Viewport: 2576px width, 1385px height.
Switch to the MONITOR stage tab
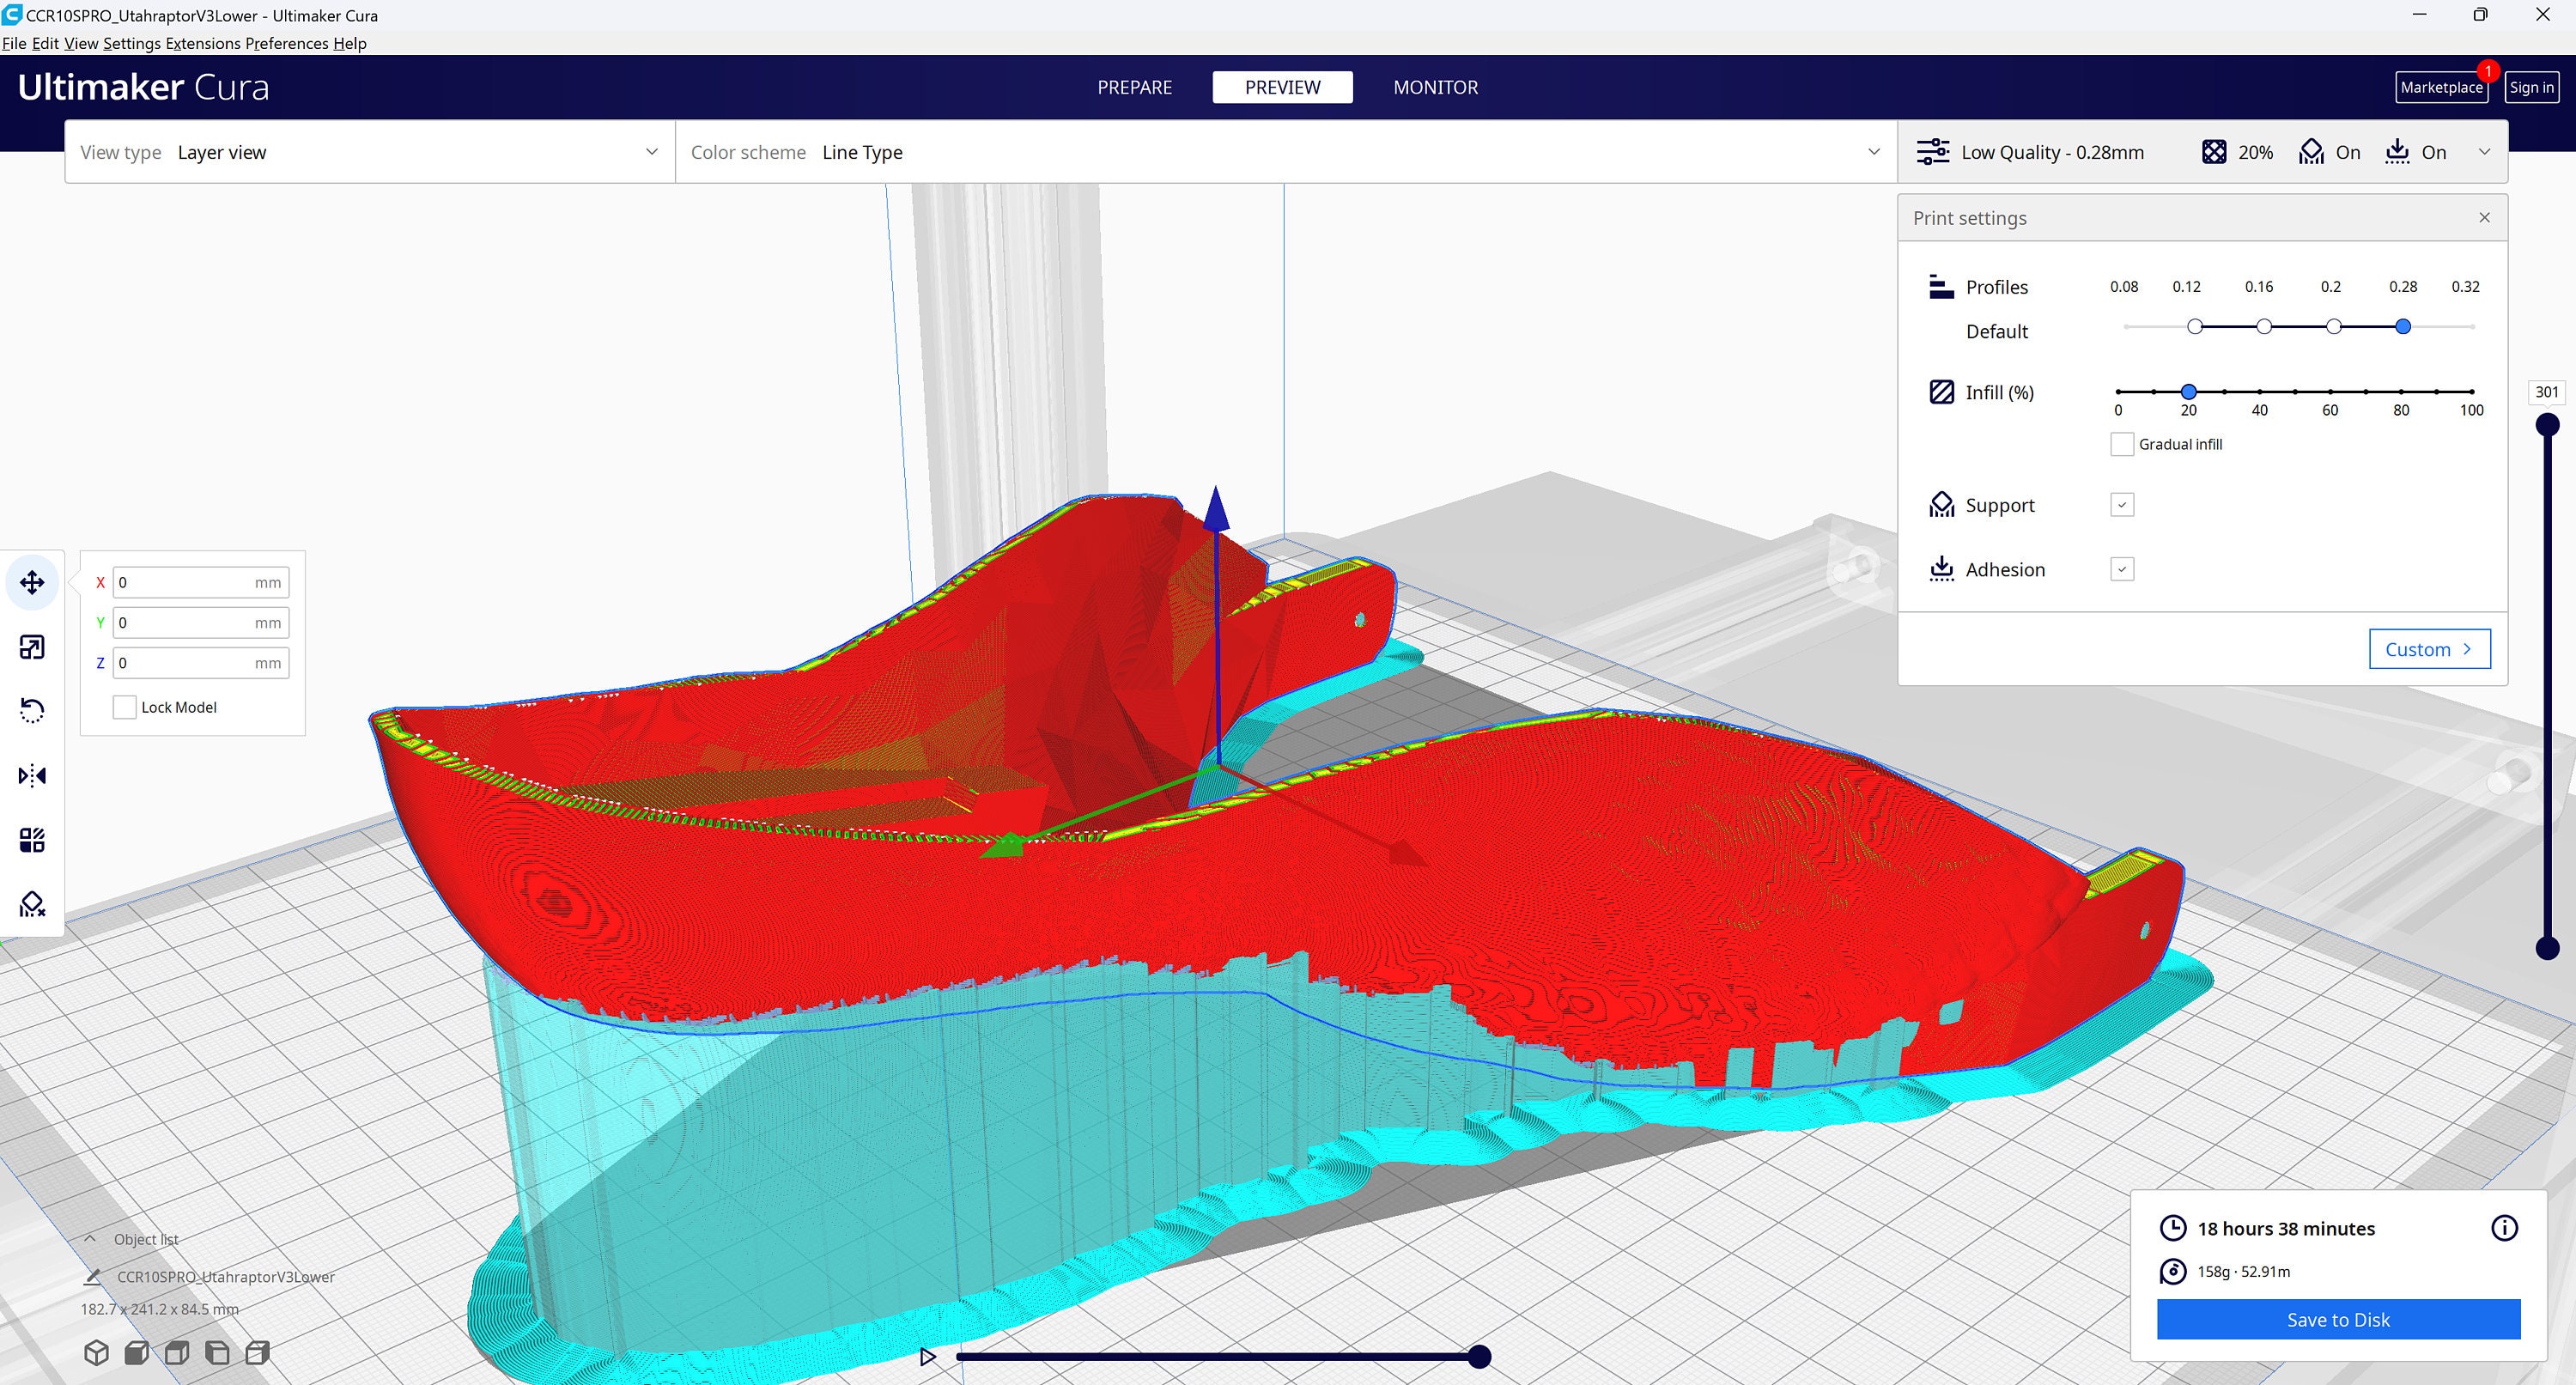click(x=1436, y=87)
